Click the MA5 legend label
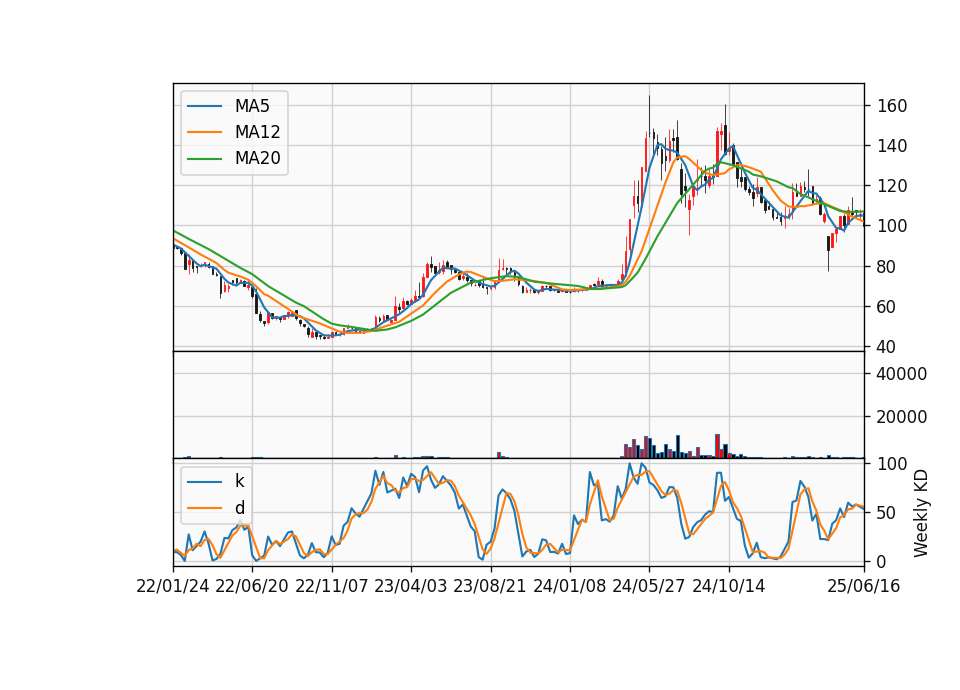Screen dimensions: 960x690 tap(252, 106)
